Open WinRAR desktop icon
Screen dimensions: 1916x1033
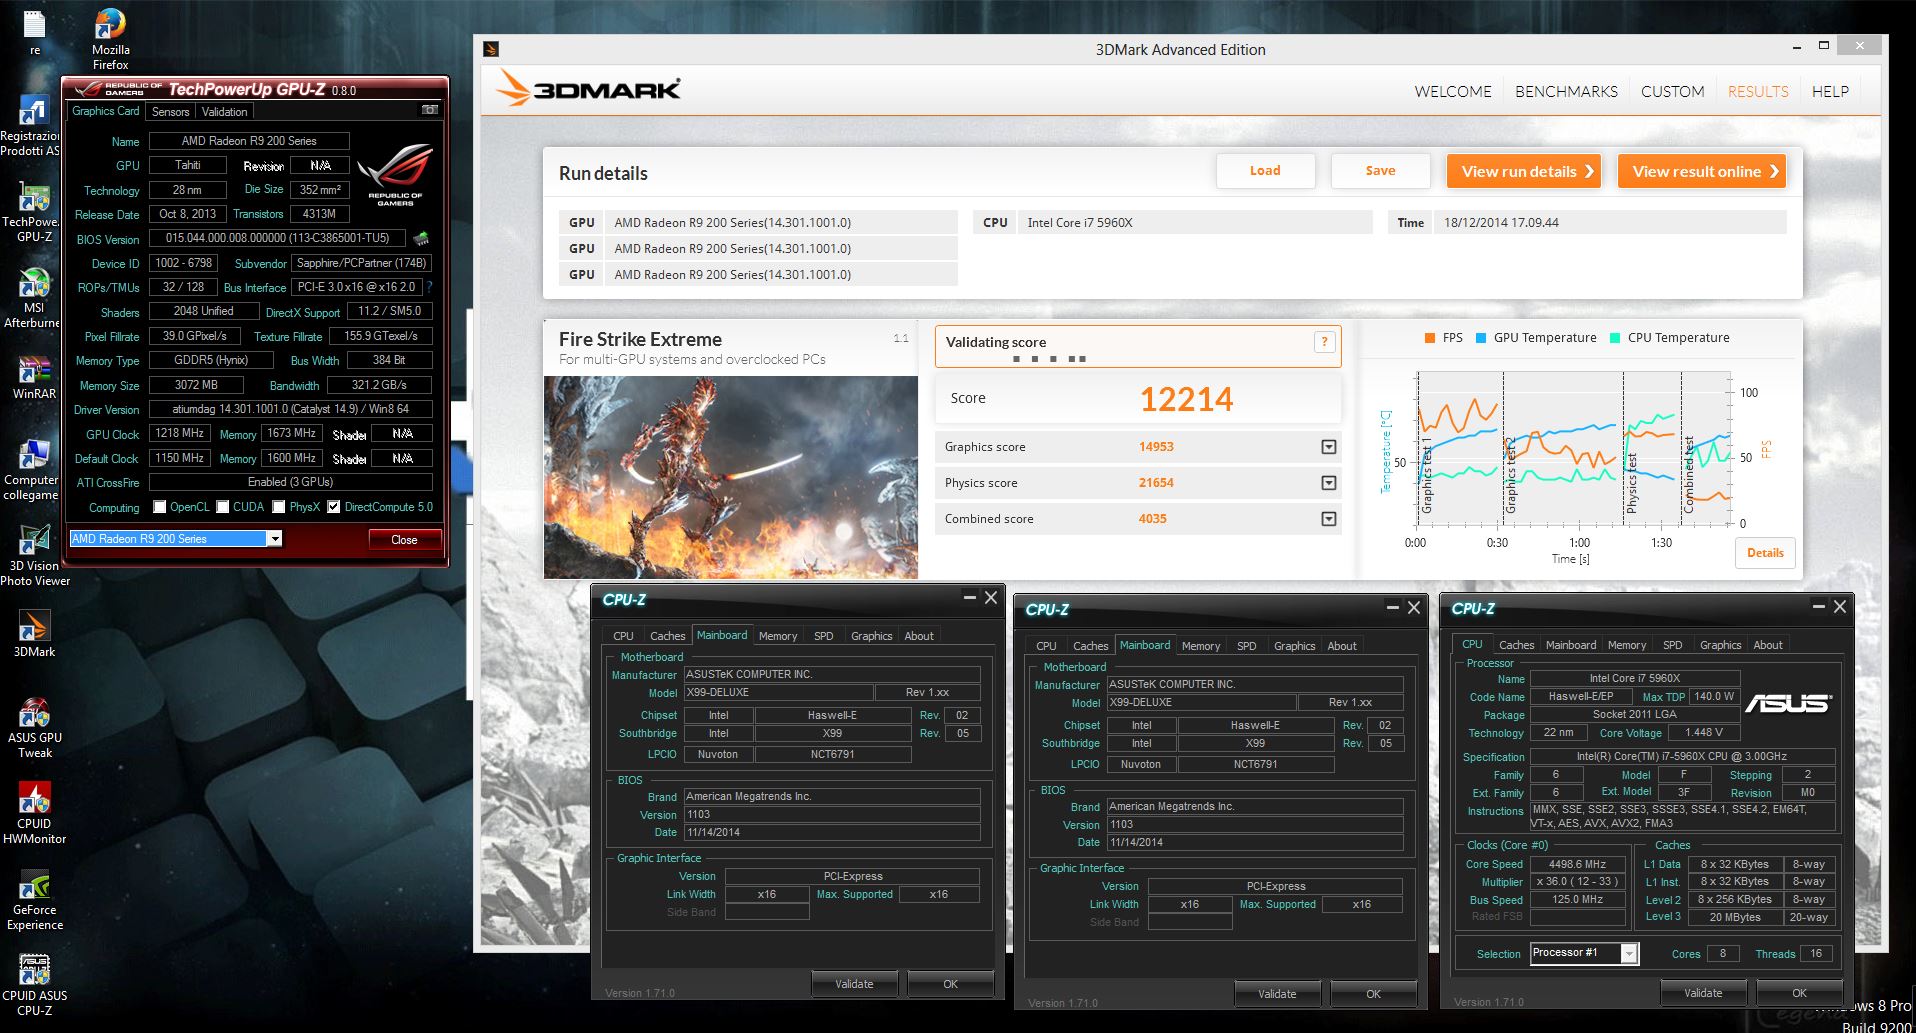pos(34,378)
